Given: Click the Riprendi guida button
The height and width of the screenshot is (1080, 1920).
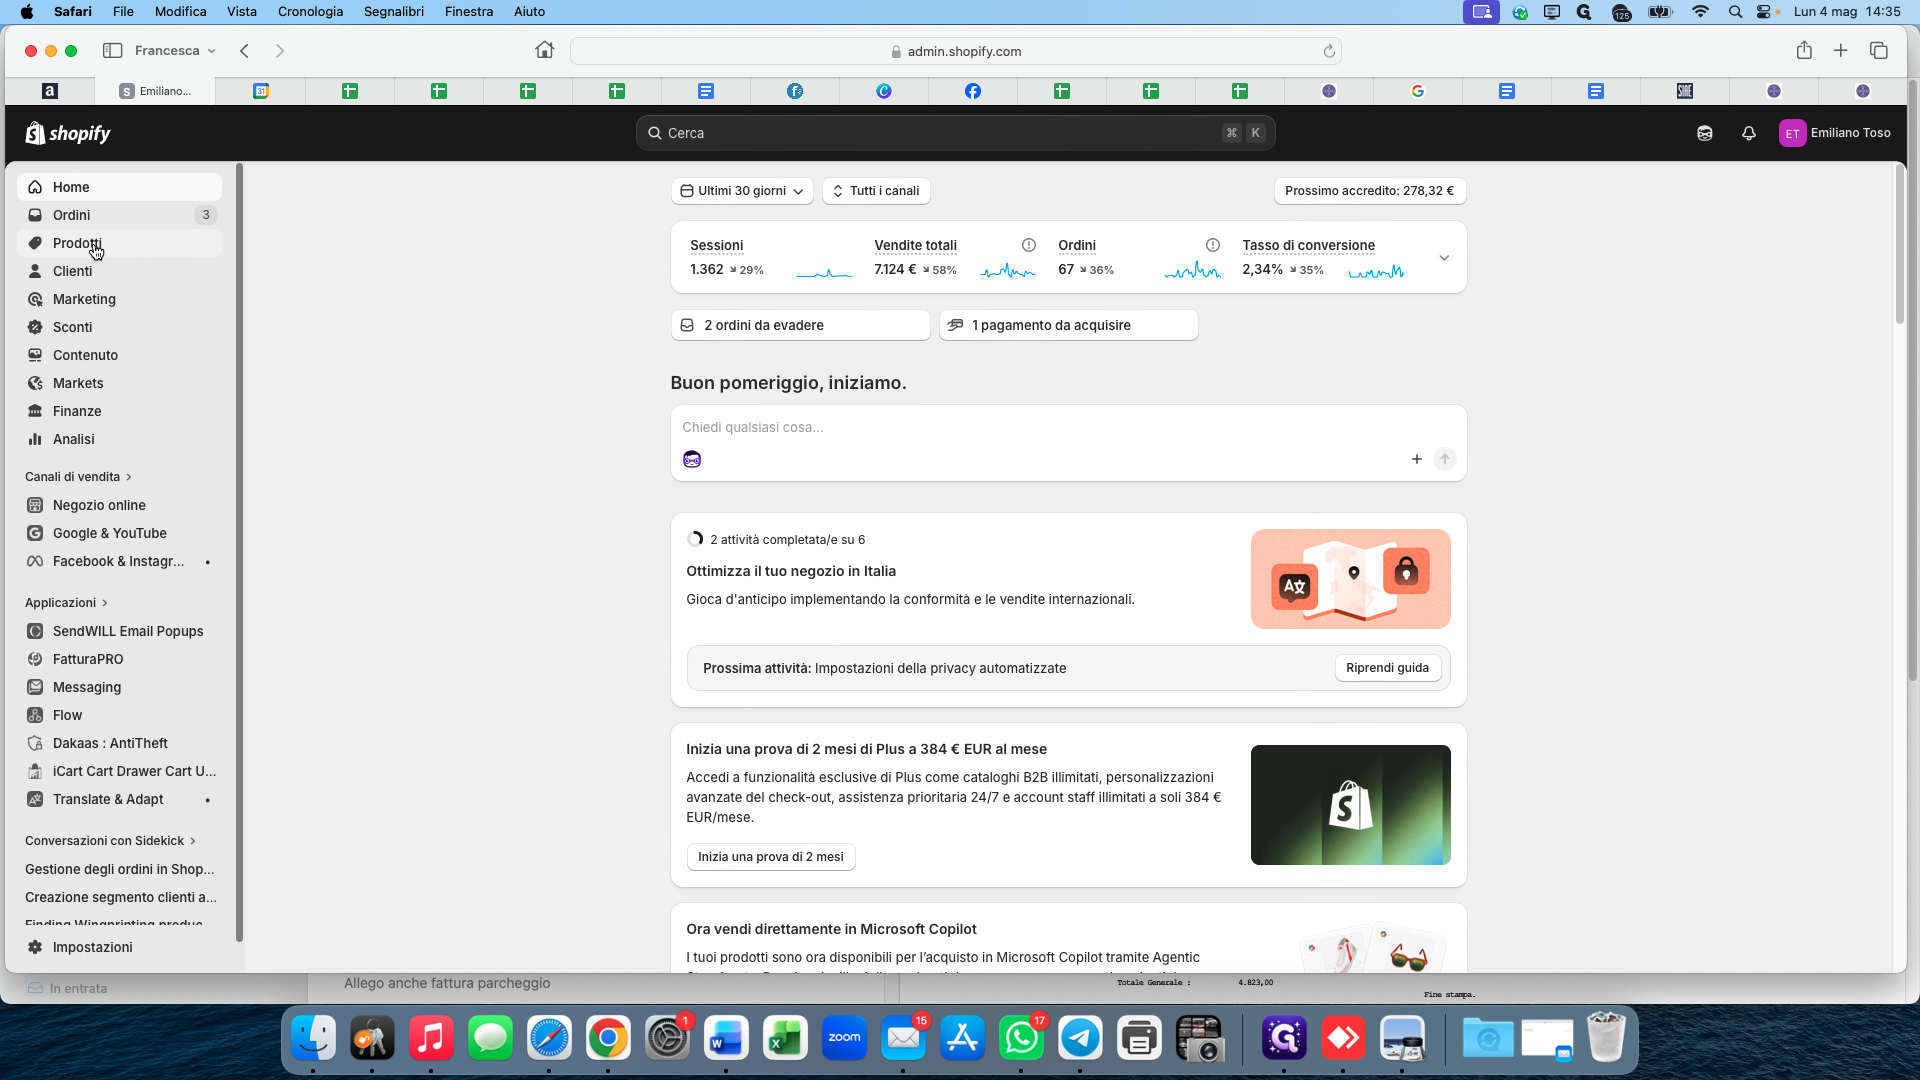Looking at the screenshot, I should pyautogui.click(x=1388, y=668).
